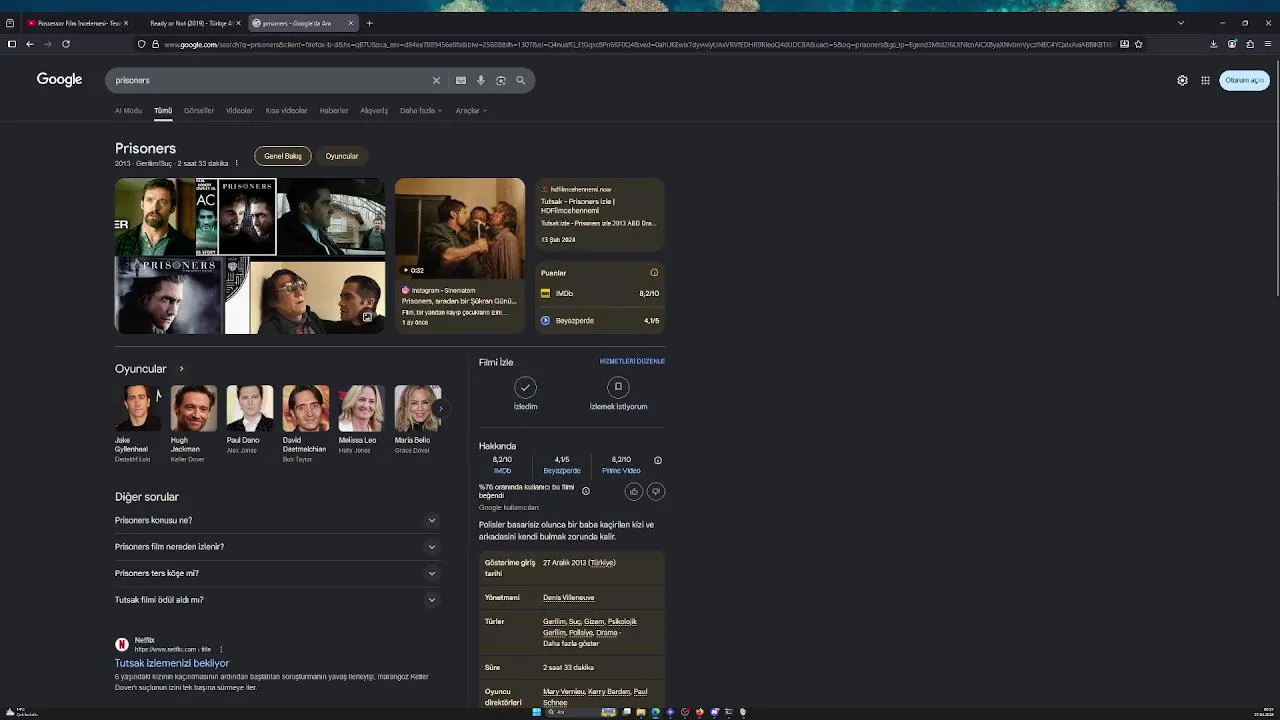
Task: Click the thumbs down dislike icon
Action: [x=656, y=491]
